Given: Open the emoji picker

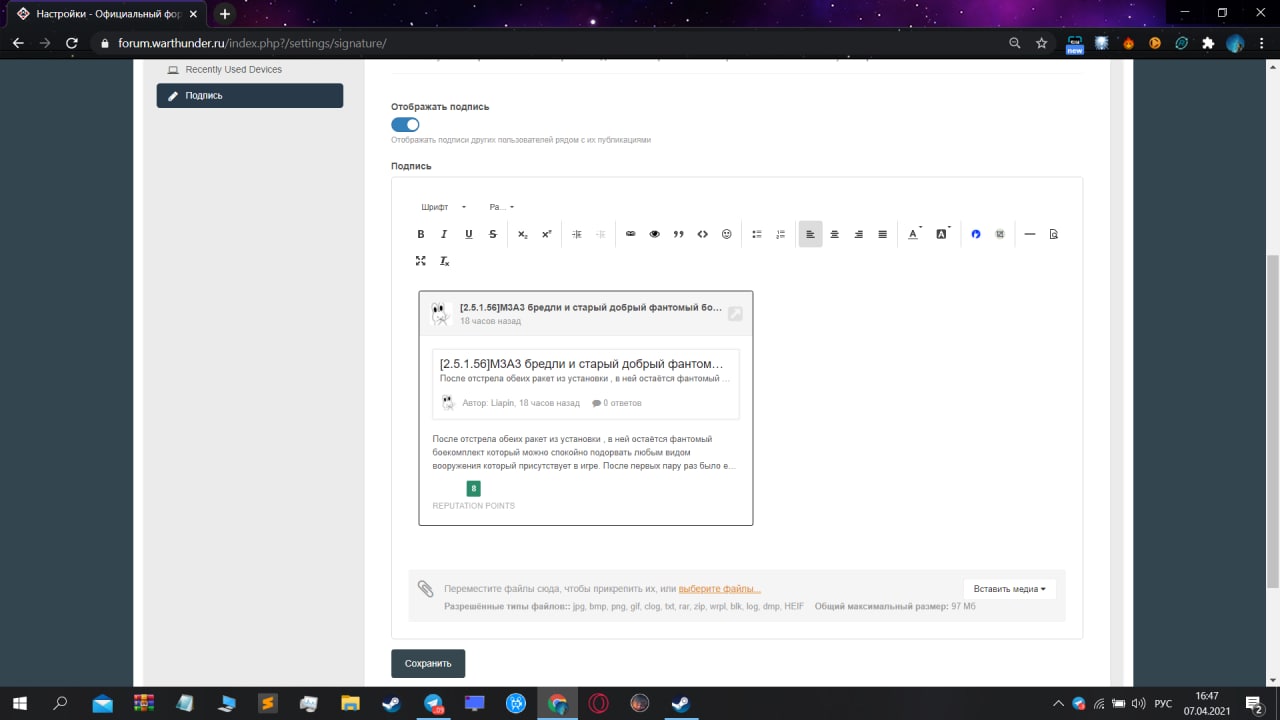Looking at the screenshot, I should pos(727,234).
